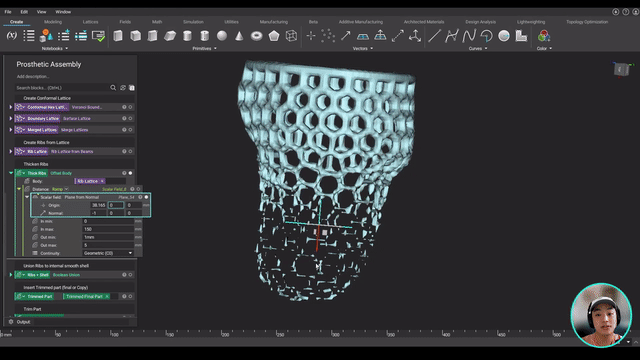Expand the Rib Lattice block
This screenshot has width=640, height=360.
pyautogui.click(x=11, y=151)
